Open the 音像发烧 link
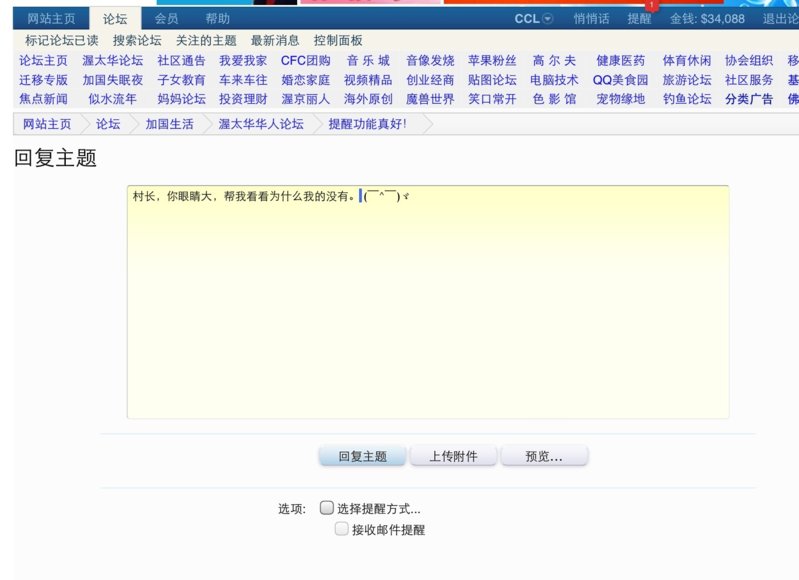This screenshot has width=799, height=580. coord(430,61)
